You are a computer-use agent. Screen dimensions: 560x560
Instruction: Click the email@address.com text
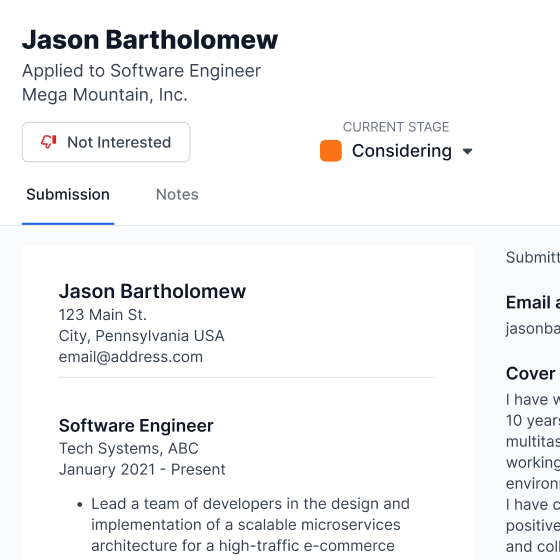click(x=131, y=357)
